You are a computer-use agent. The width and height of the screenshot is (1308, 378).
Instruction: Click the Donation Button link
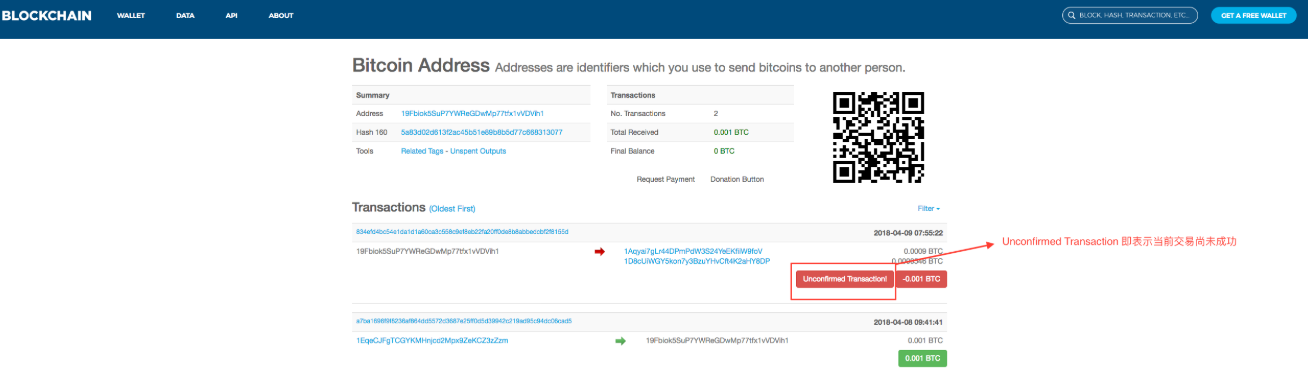[x=737, y=179]
